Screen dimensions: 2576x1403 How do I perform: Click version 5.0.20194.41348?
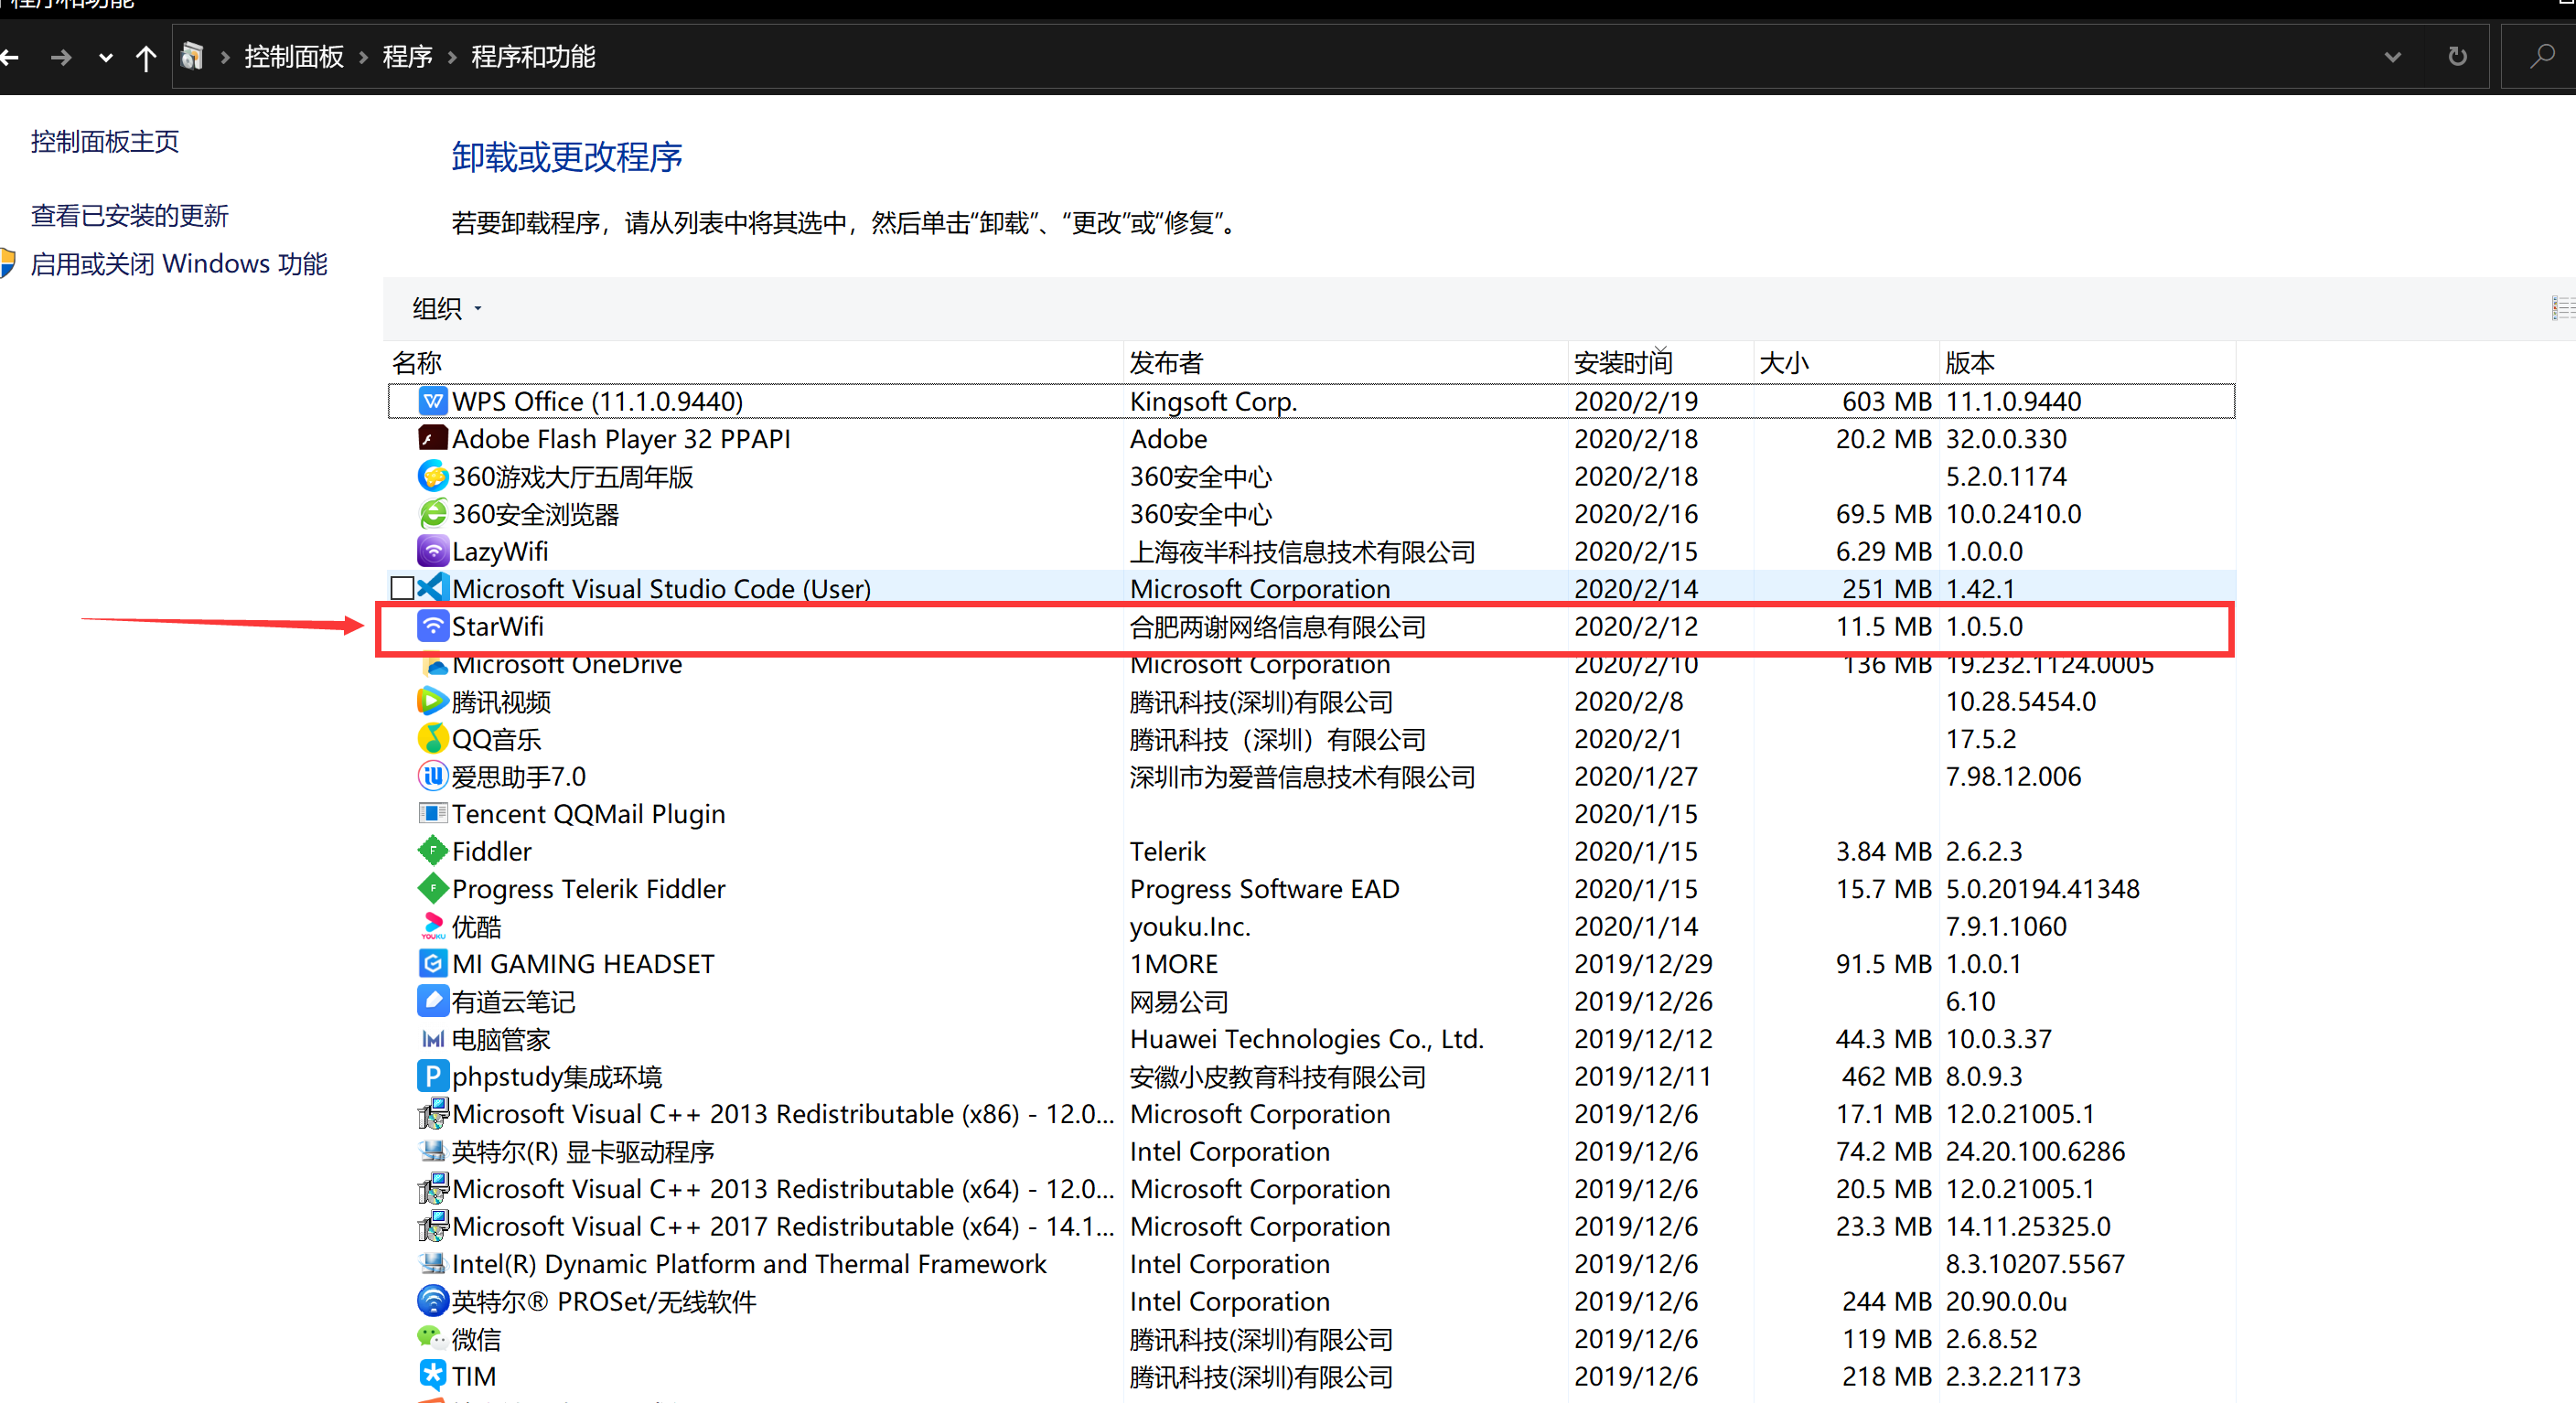click(2042, 889)
